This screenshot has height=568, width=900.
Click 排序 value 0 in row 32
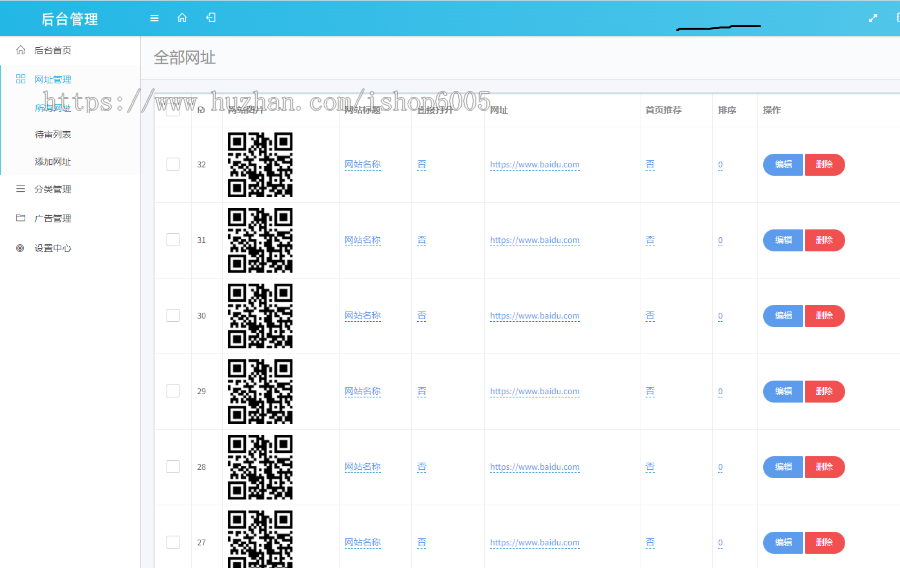click(720, 165)
